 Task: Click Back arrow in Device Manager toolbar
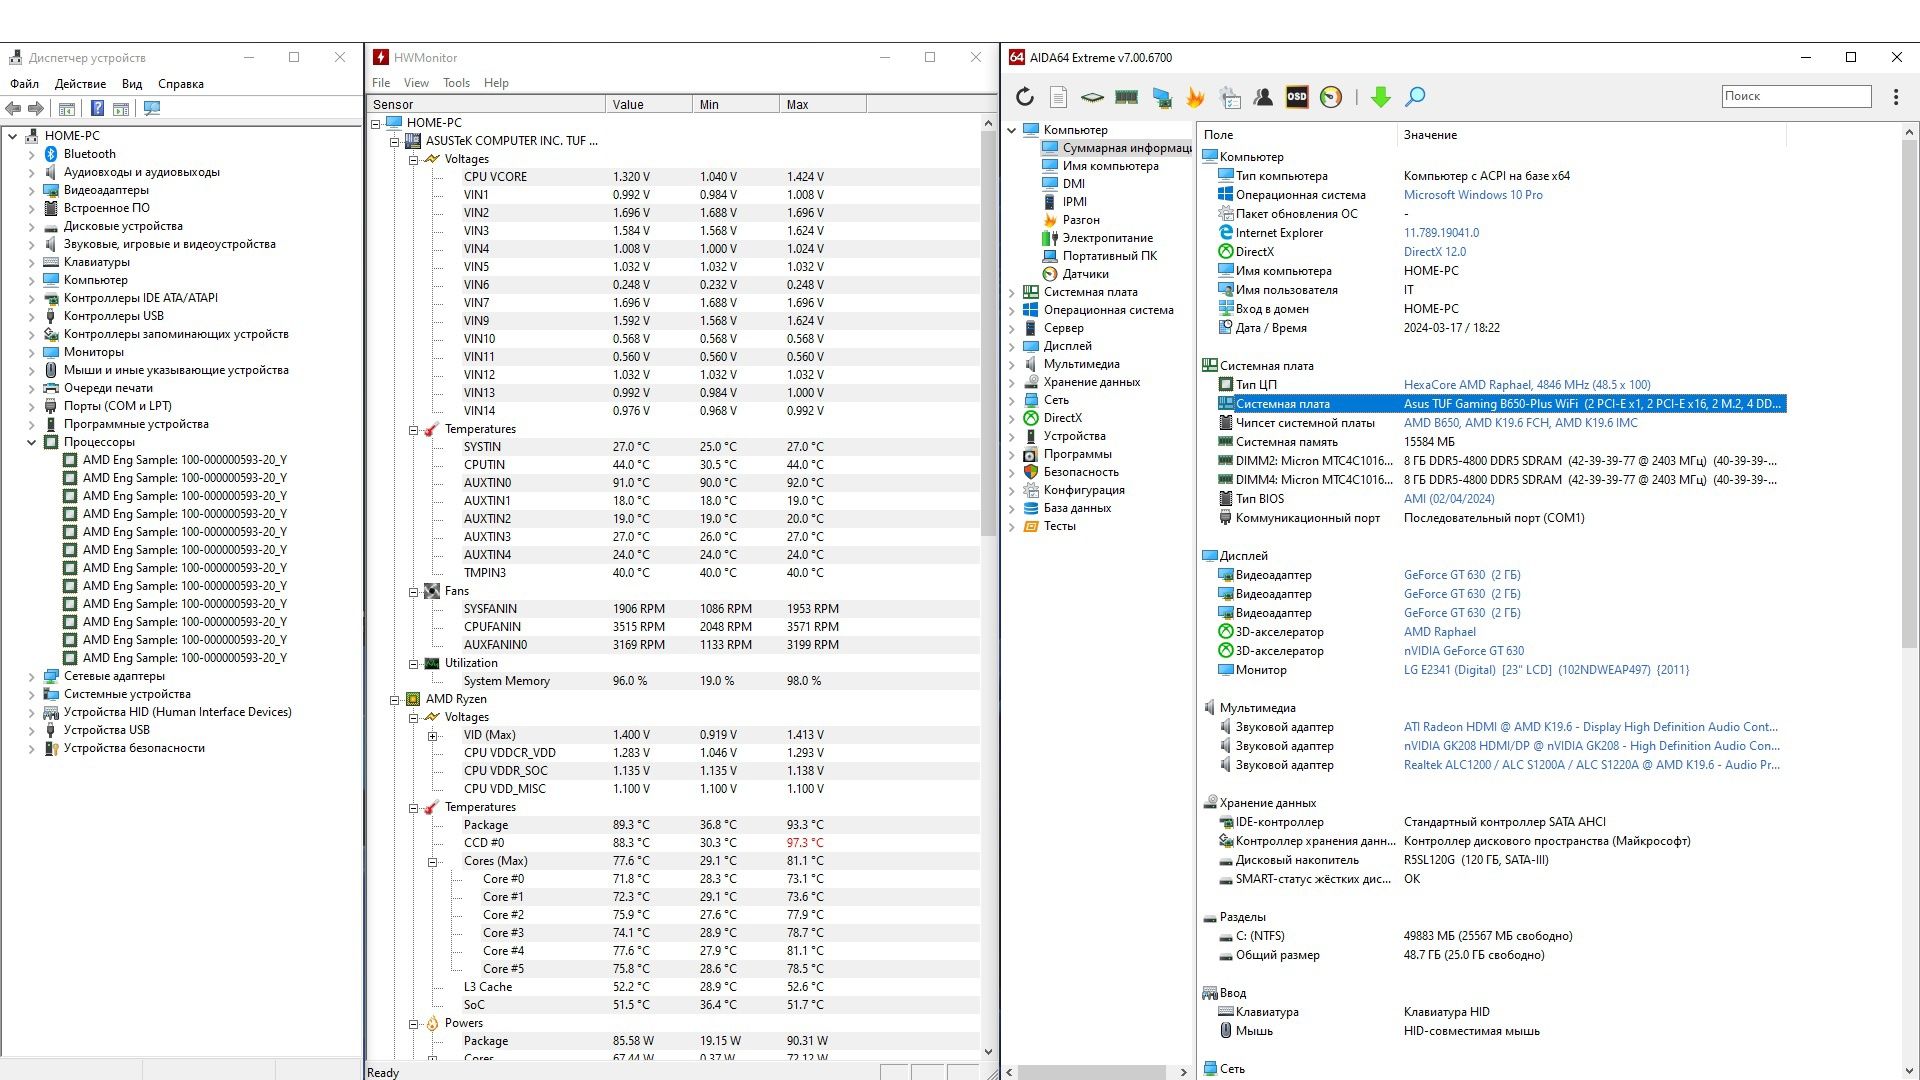point(13,108)
